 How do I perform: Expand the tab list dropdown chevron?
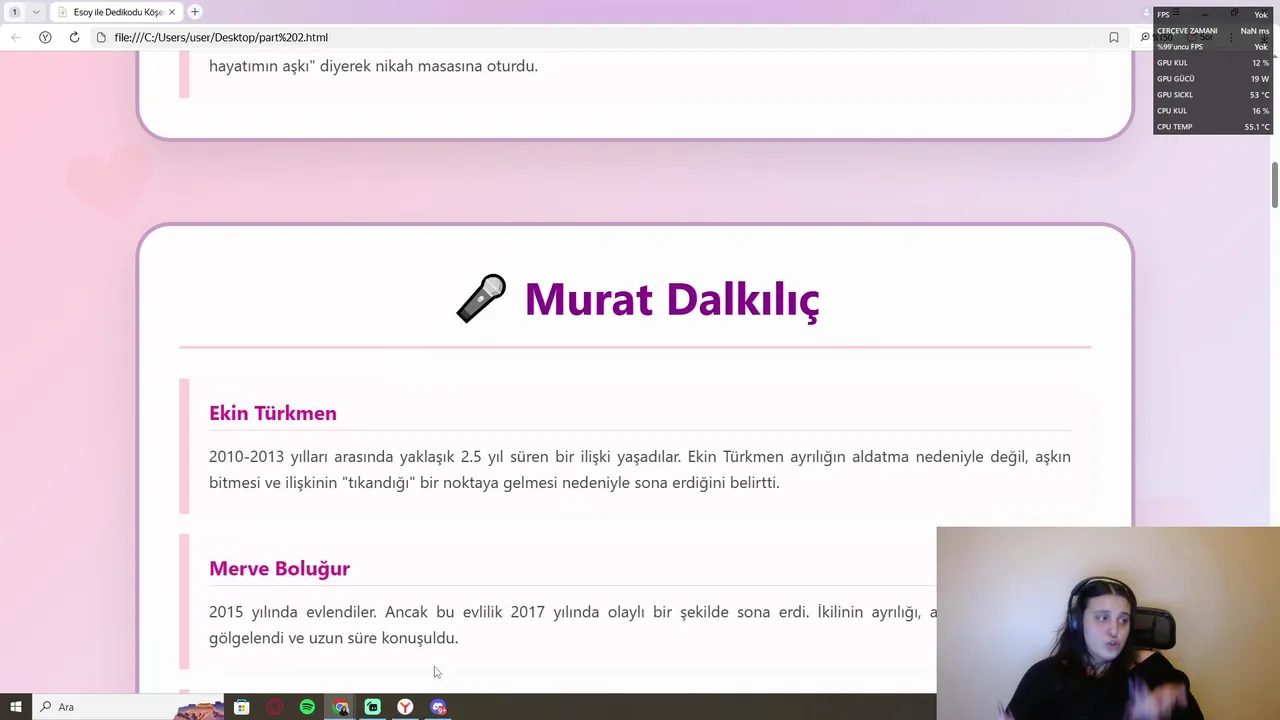point(36,12)
